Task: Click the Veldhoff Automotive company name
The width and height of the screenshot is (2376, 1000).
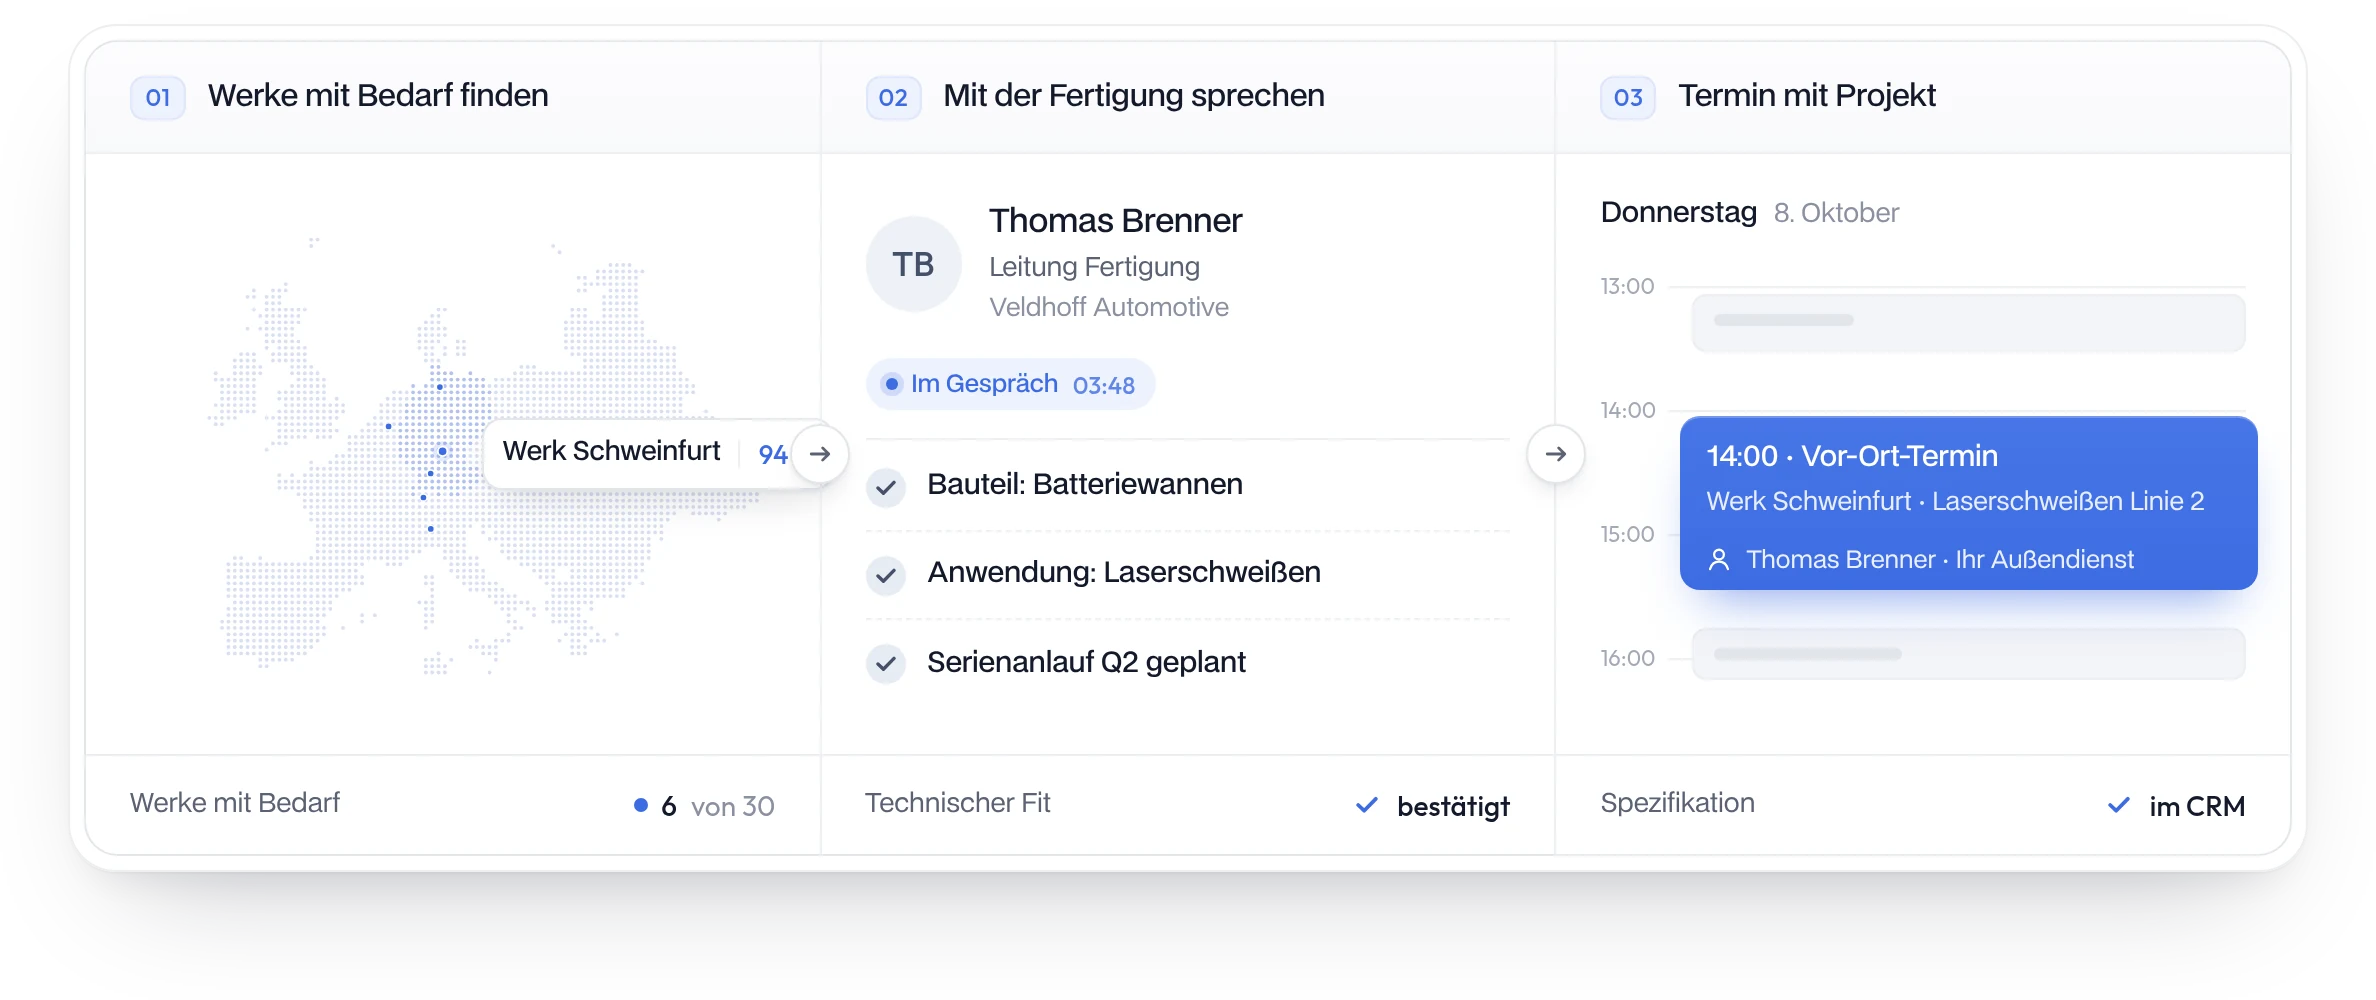Action: tap(1108, 307)
